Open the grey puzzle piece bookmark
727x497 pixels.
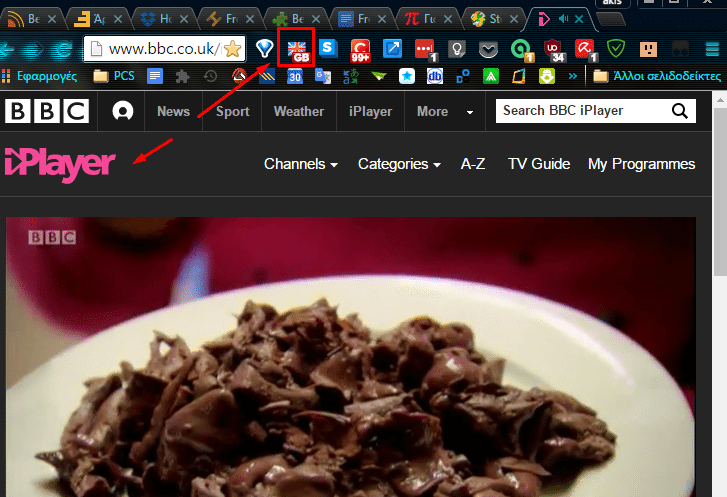(x=182, y=76)
